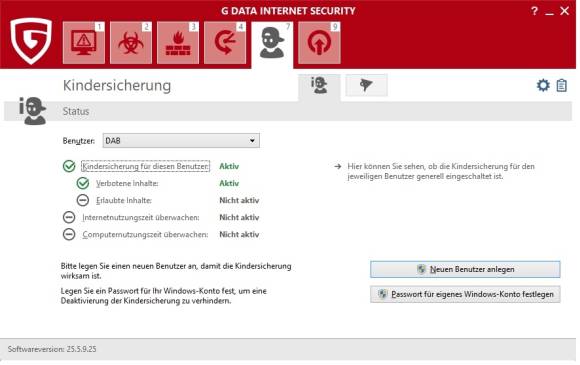This screenshot has height=365, width=580.
Task: Open the help question mark
Action: pos(534,11)
